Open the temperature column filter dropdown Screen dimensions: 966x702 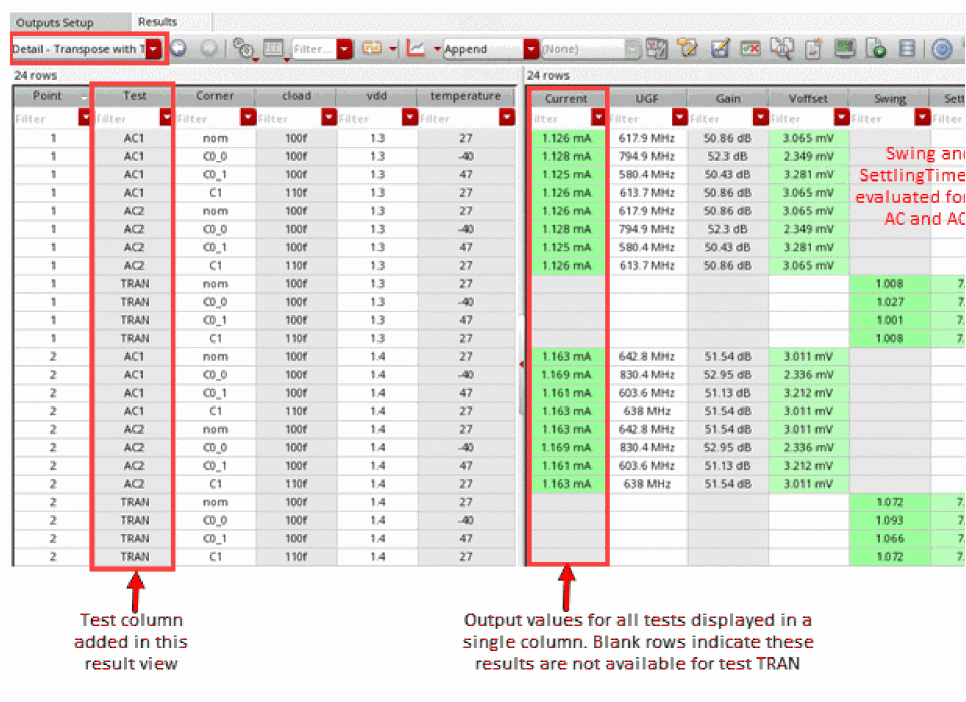(507, 117)
